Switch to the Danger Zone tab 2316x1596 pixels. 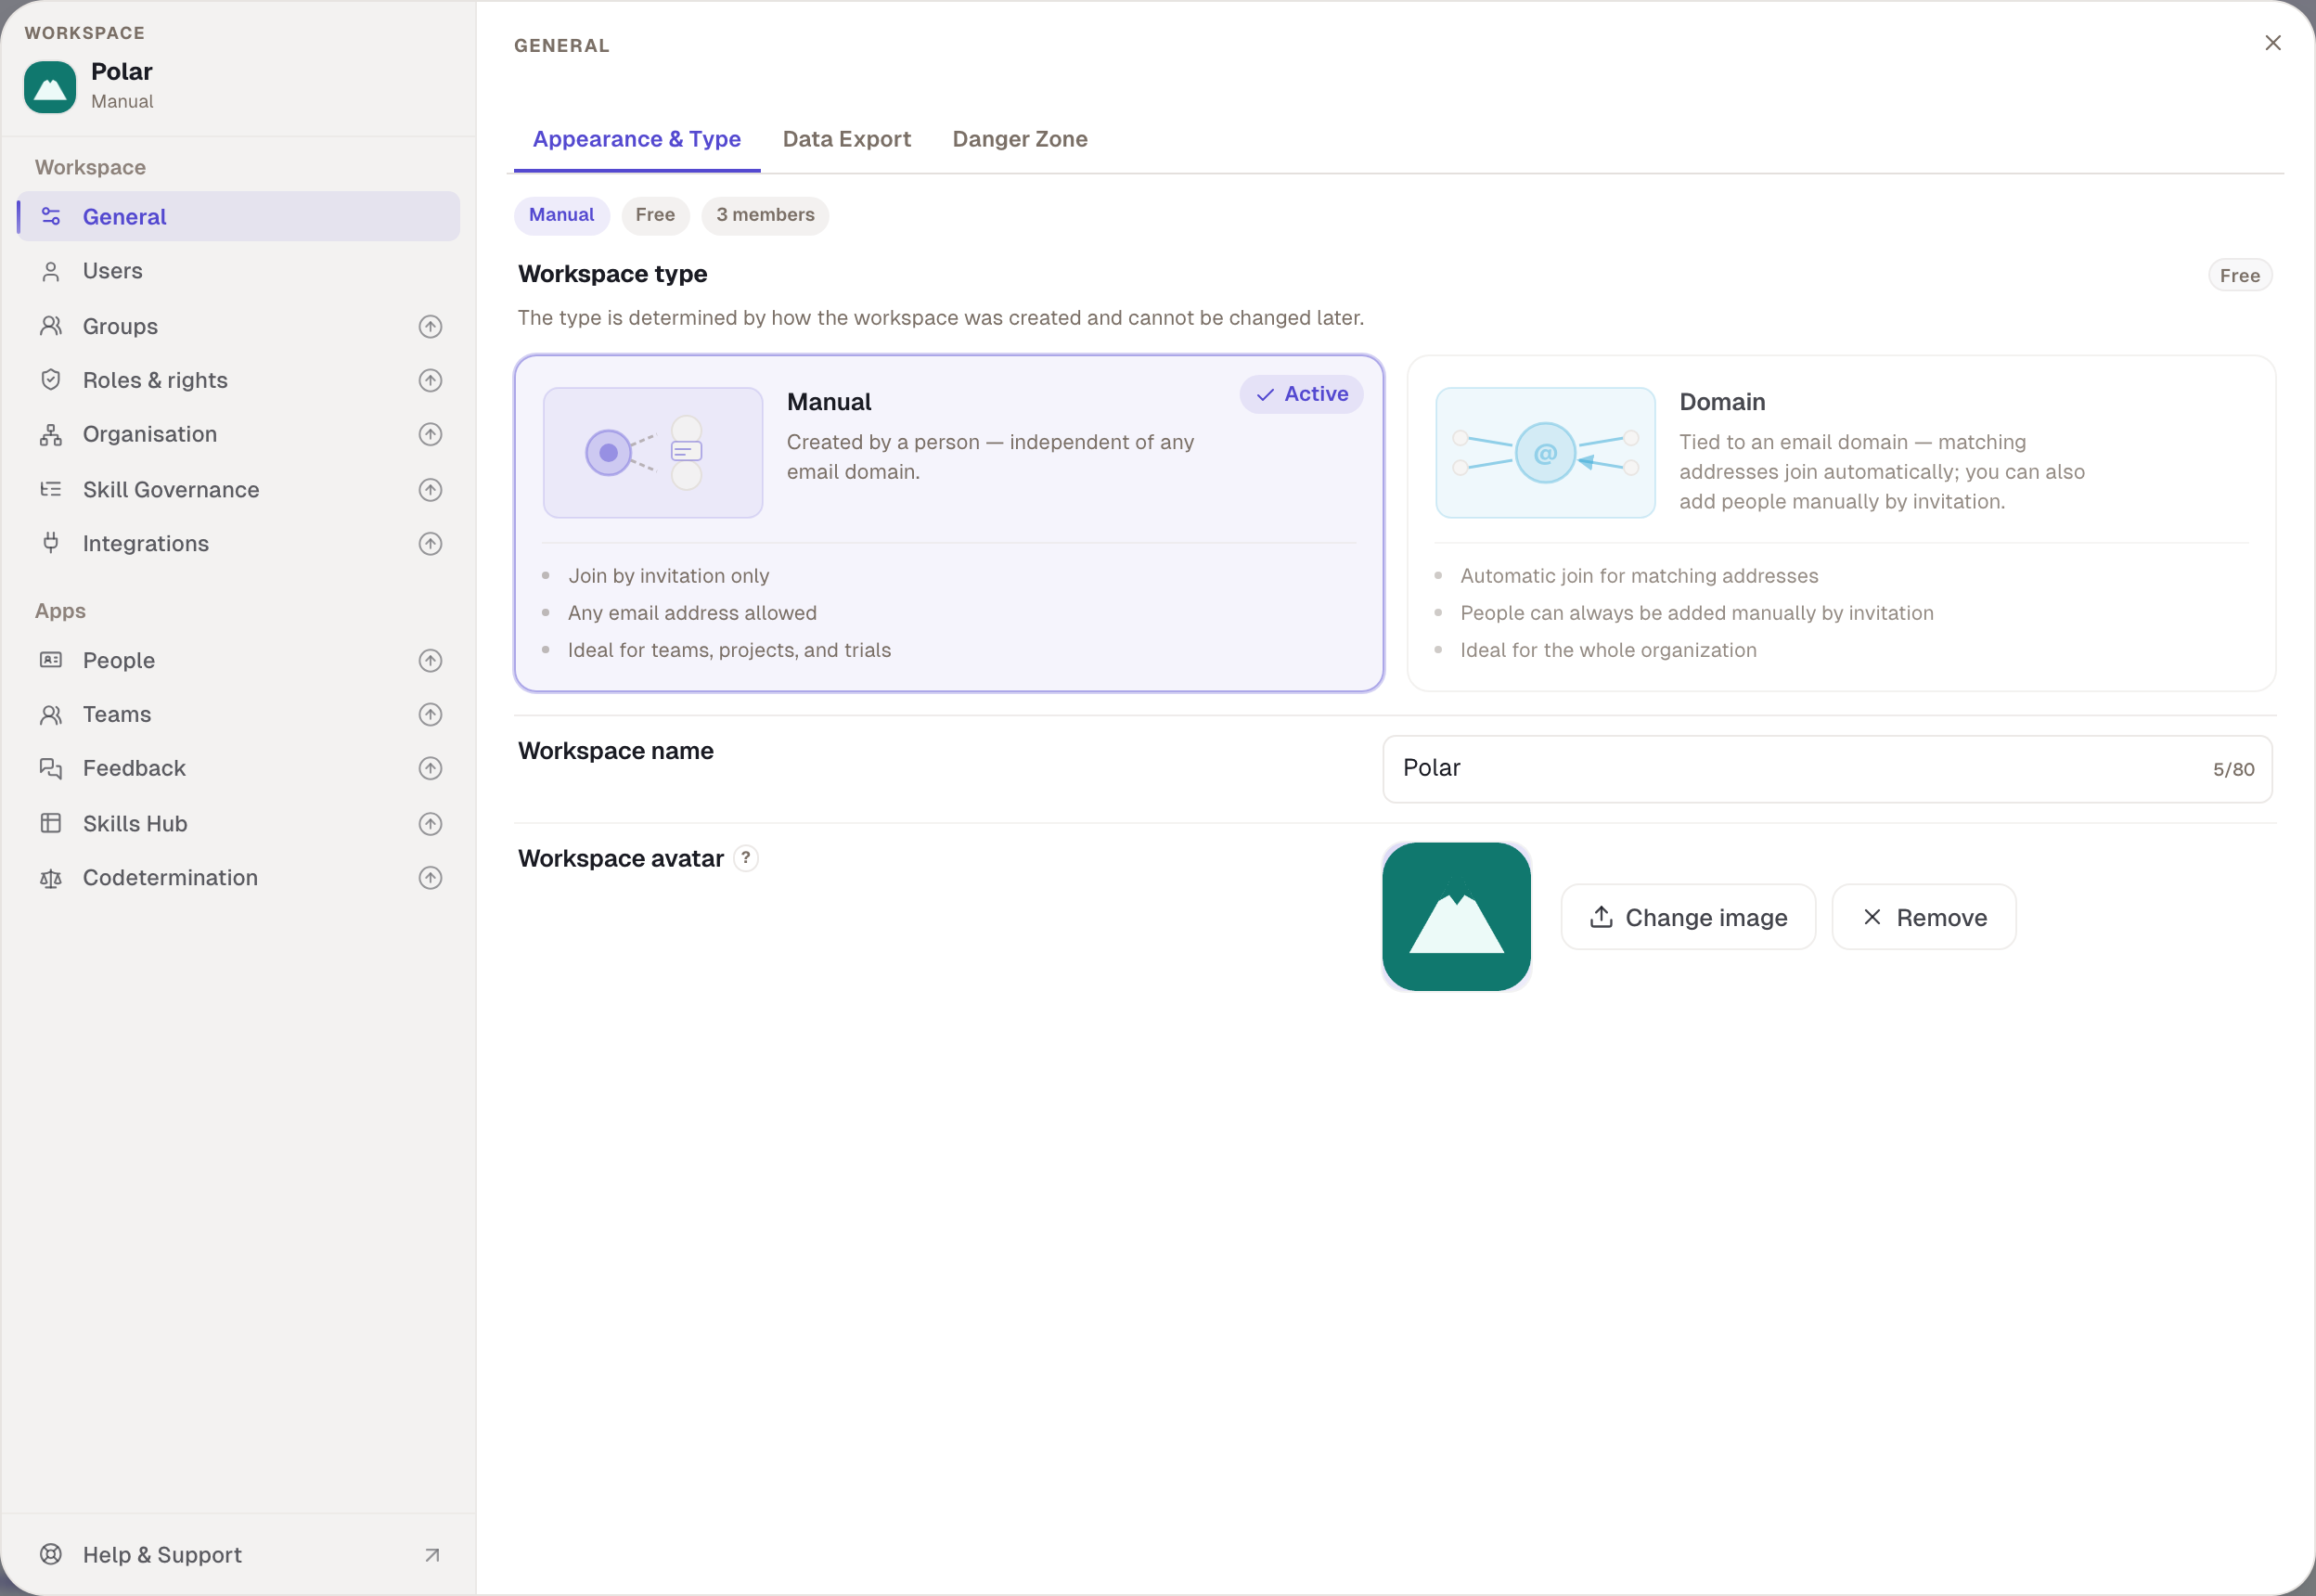(1020, 139)
